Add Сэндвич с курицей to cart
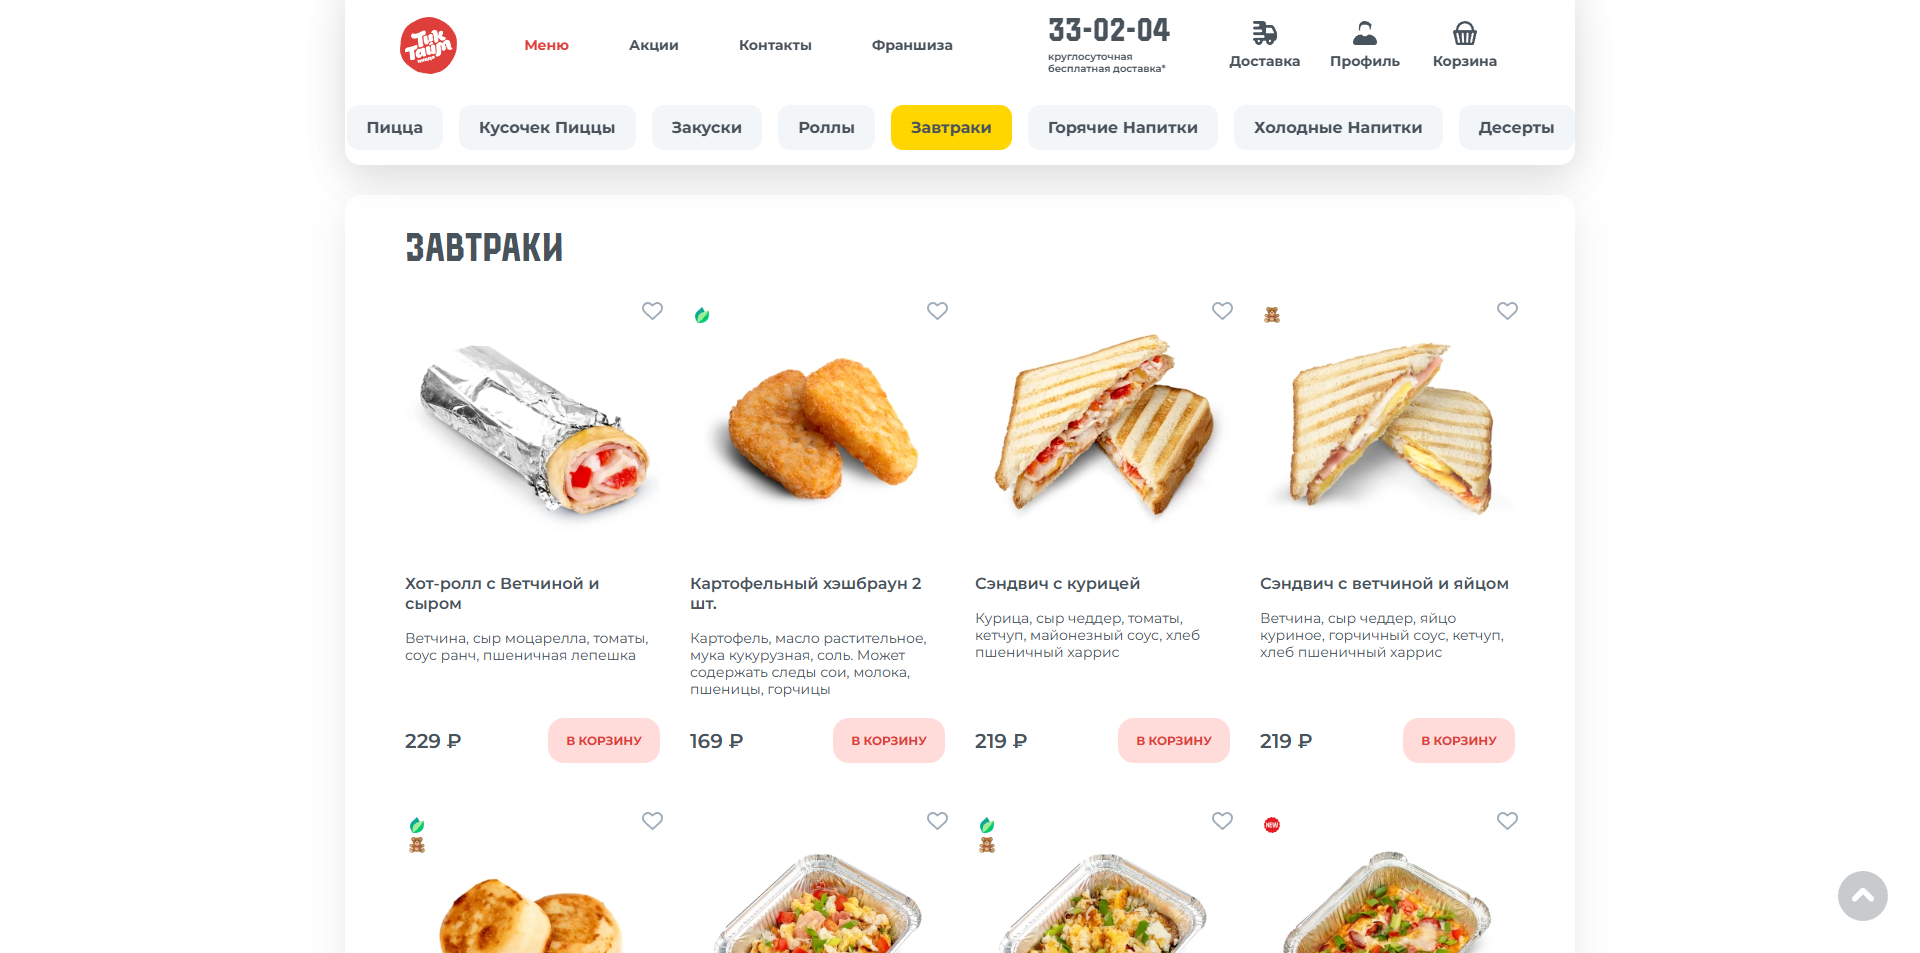The image size is (1920, 953). click(1174, 741)
